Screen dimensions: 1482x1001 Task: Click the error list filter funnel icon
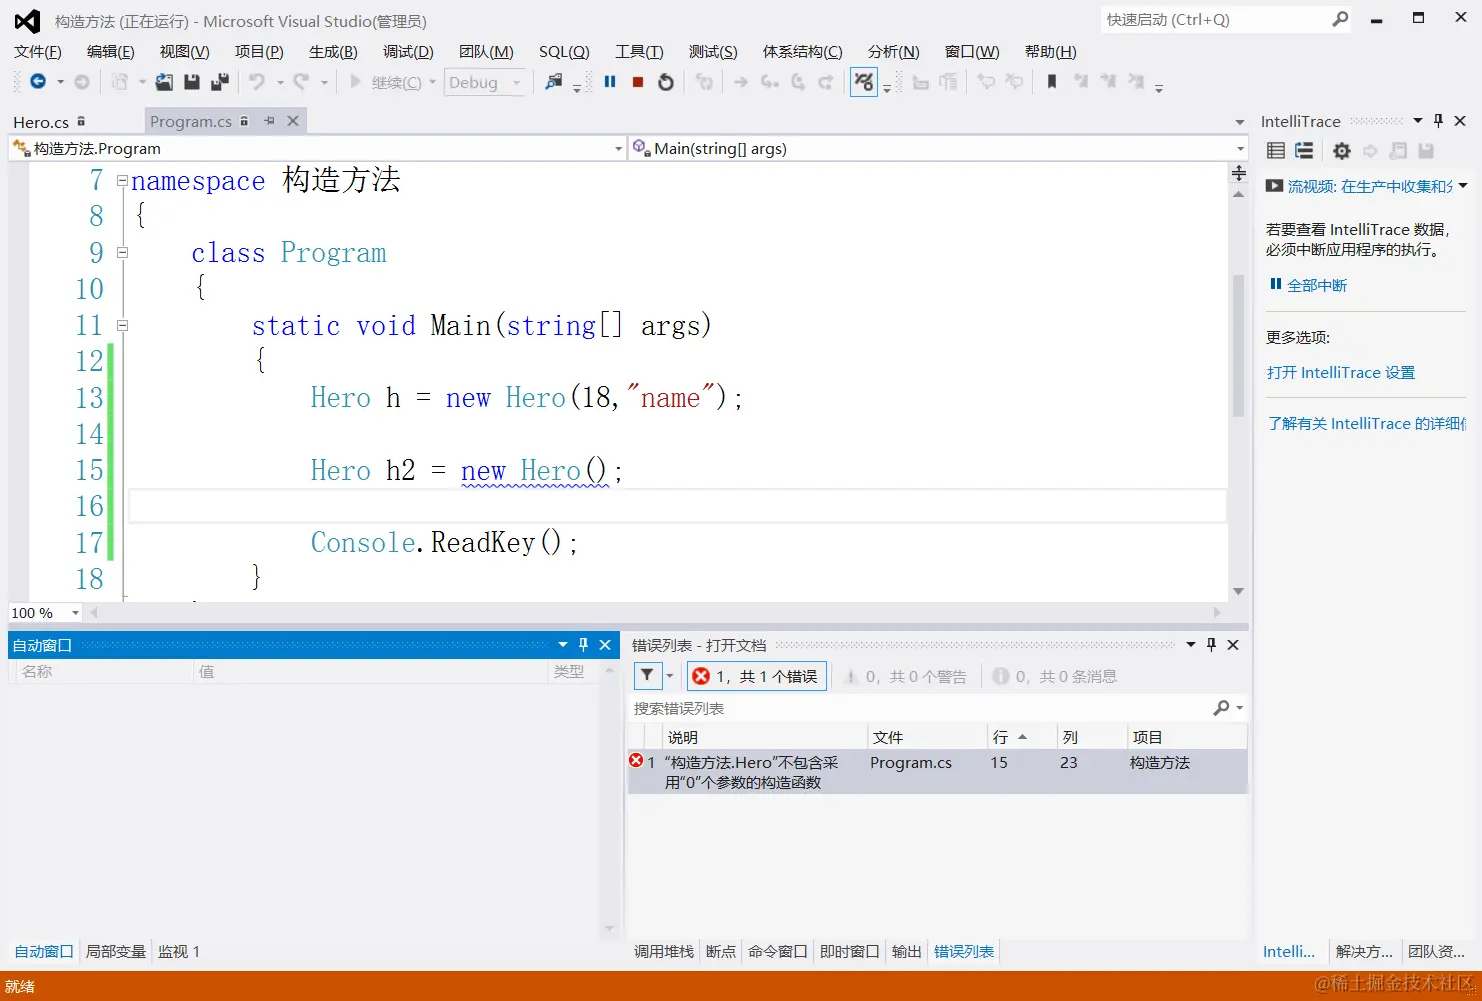click(648, 676)
